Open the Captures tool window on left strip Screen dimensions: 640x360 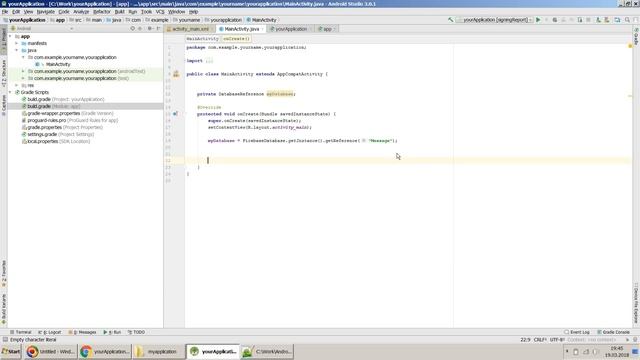pos(4,105)
